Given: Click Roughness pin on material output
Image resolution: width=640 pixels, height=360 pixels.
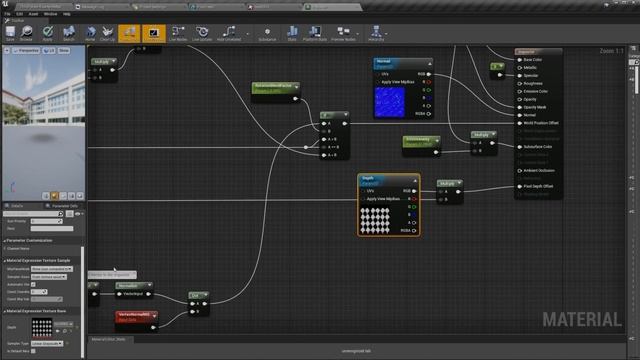Looking at the screenshot, I should click(520, 83).
